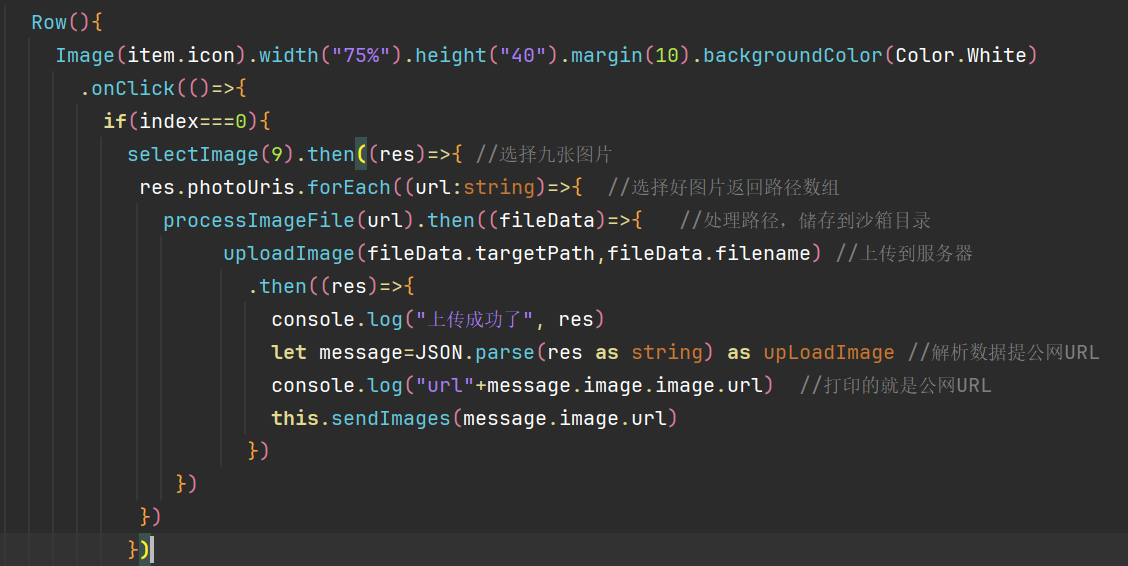Click fileData.targetPath argument
This screenshot has width=1128, height=566.
(x=481, y=254)
